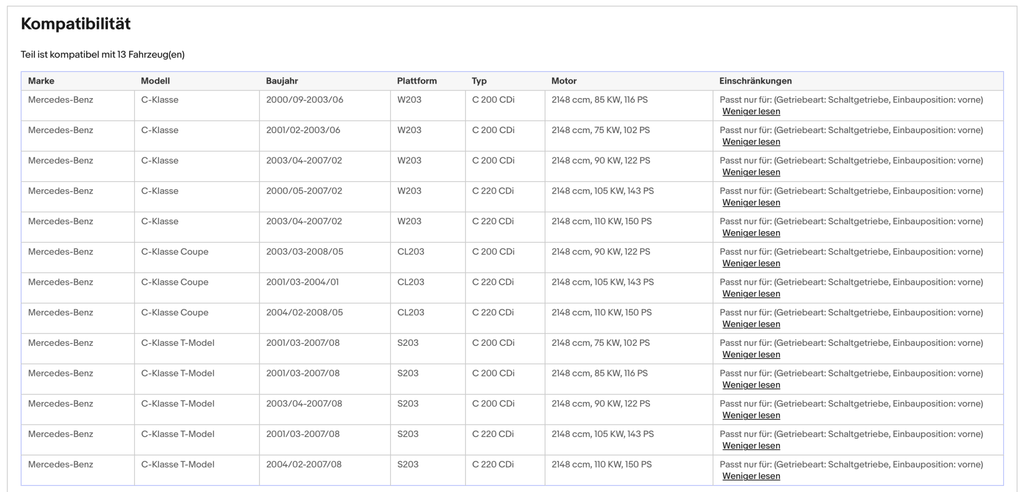Click '2148 ccm, 75 KW, 102 PS' in the W203 row
Viewport: 1024px width, 492px height.
click(x=601, y=130)
